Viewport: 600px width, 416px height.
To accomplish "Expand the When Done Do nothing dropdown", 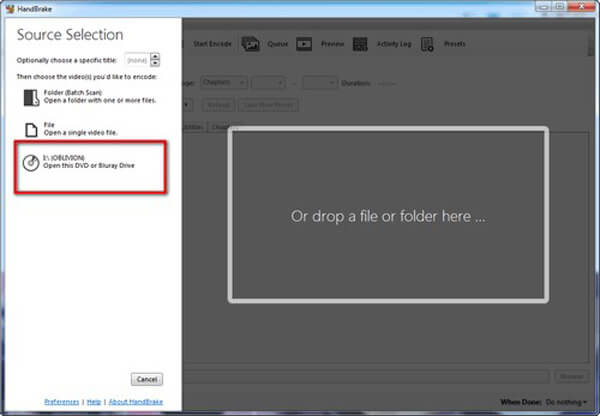I will (566, 402).
